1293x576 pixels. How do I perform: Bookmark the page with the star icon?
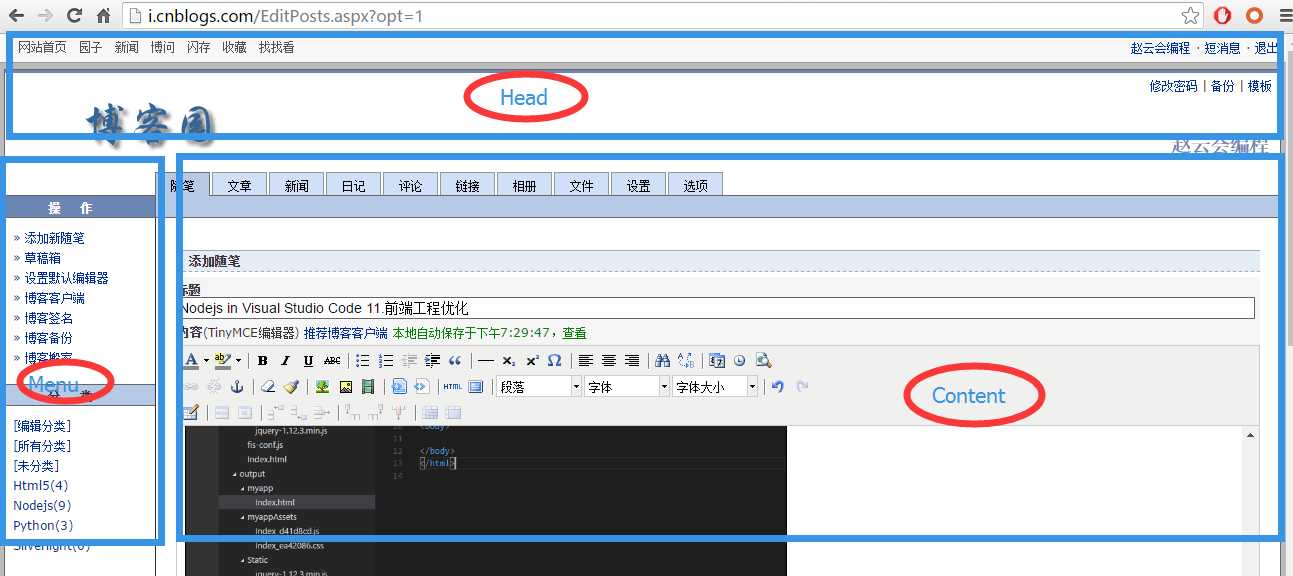coord(1190,16)
